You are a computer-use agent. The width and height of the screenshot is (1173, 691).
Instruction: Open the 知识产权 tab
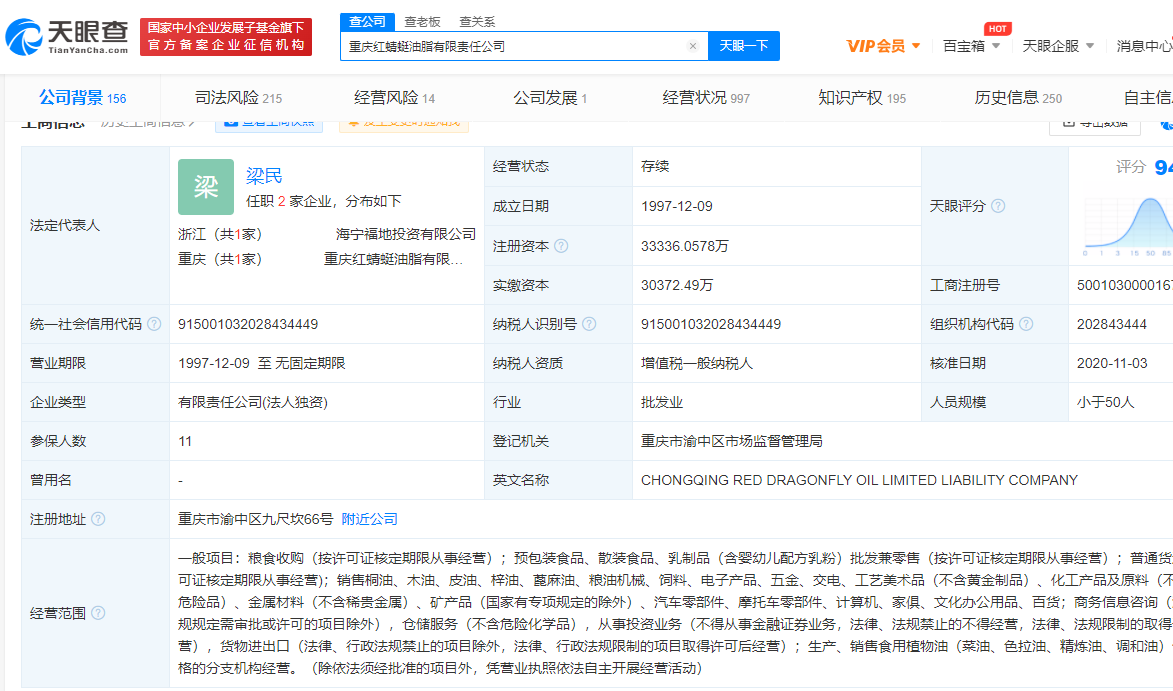pos(861,98)
